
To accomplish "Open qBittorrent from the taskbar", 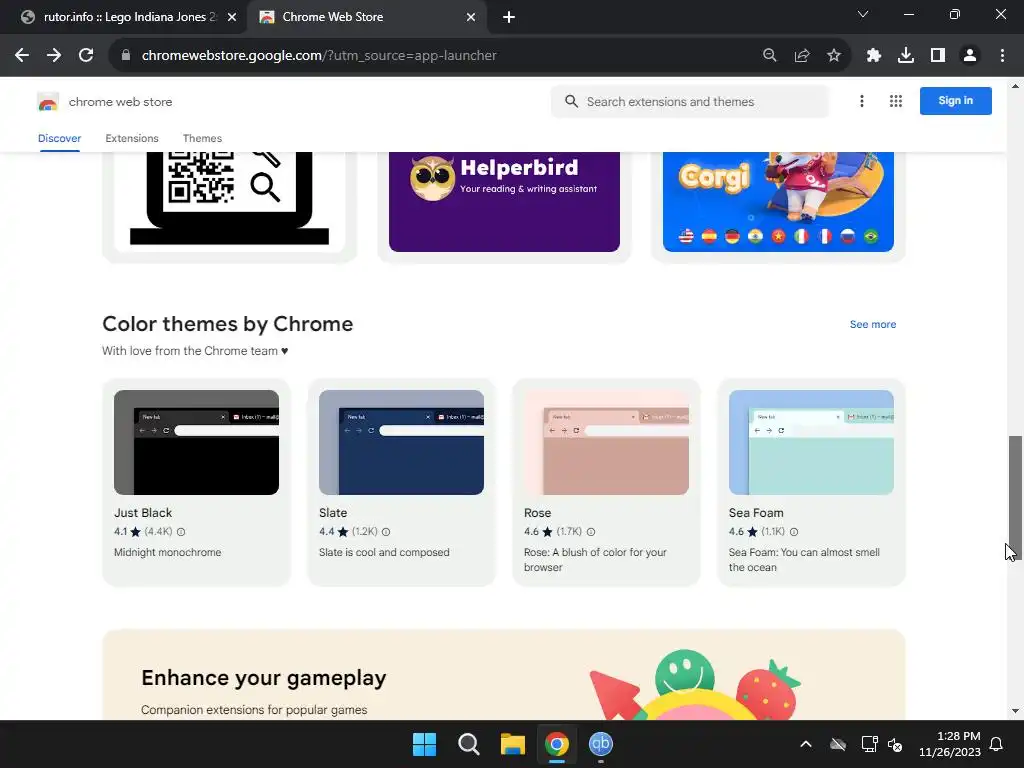I will pos(601,744).
